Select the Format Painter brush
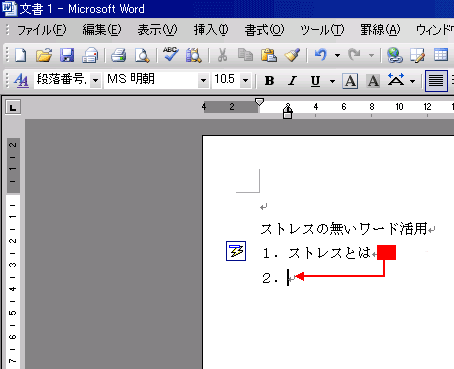The image size is (454, 369). (292, 55)
